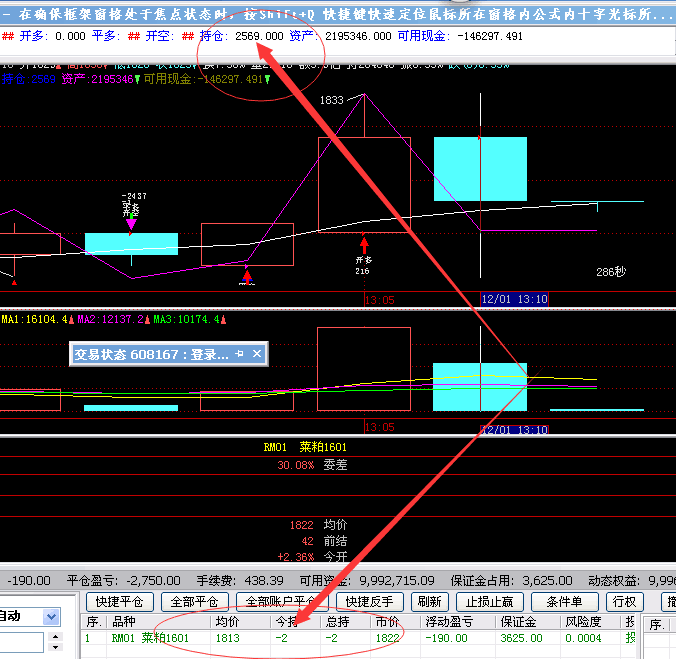Refresh positions with 刷新 button
The height and width of the screenshot is (659, 676).
pyautogui.click(x=430, y=602)
